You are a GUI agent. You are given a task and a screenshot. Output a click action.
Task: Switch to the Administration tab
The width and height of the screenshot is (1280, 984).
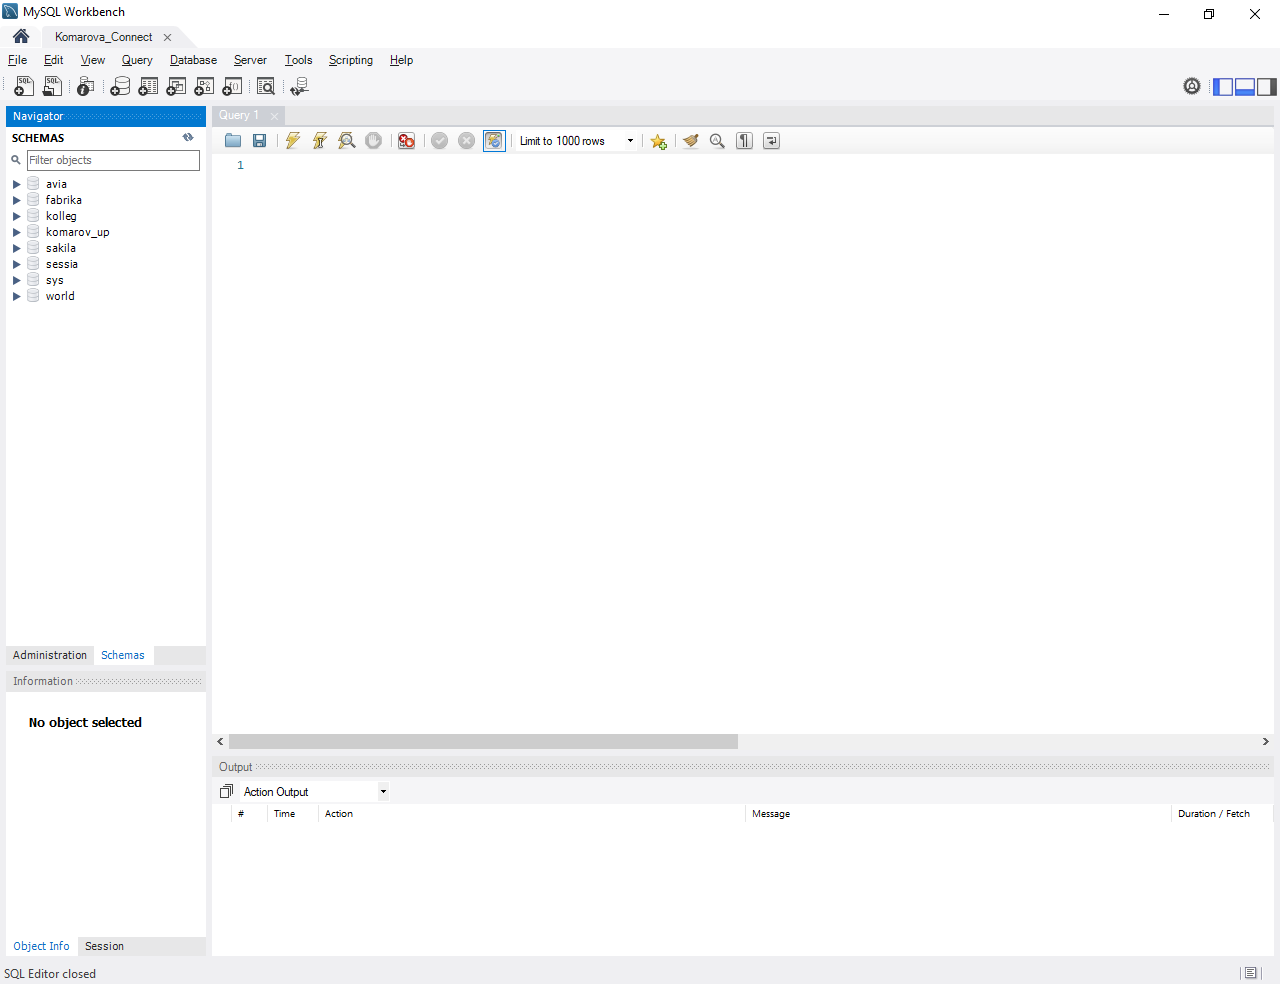50,655
